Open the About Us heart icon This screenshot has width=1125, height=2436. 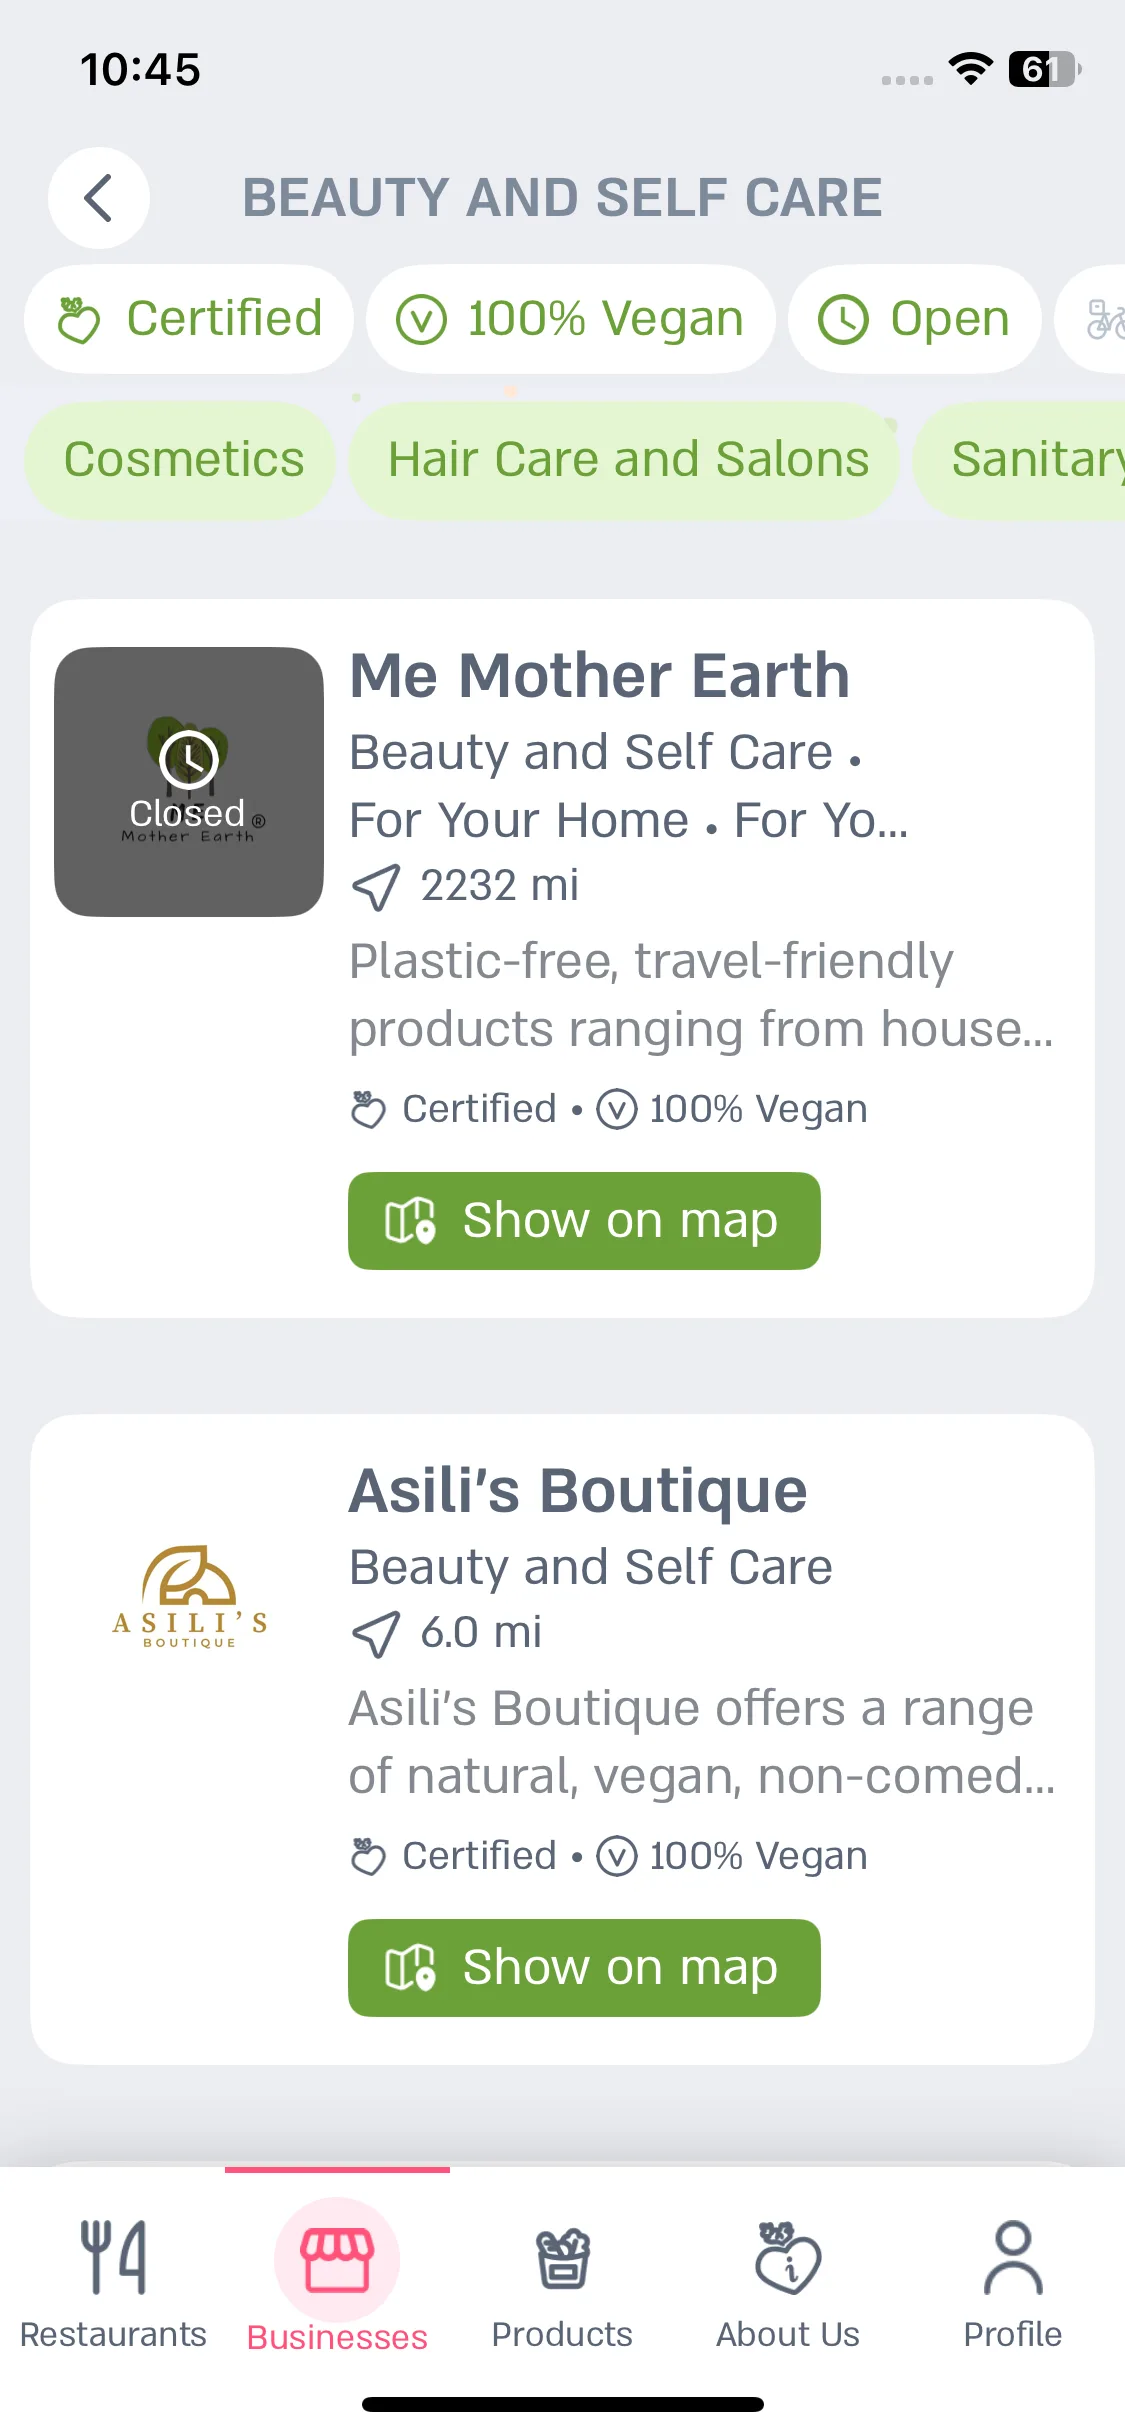pos(787,2258)
